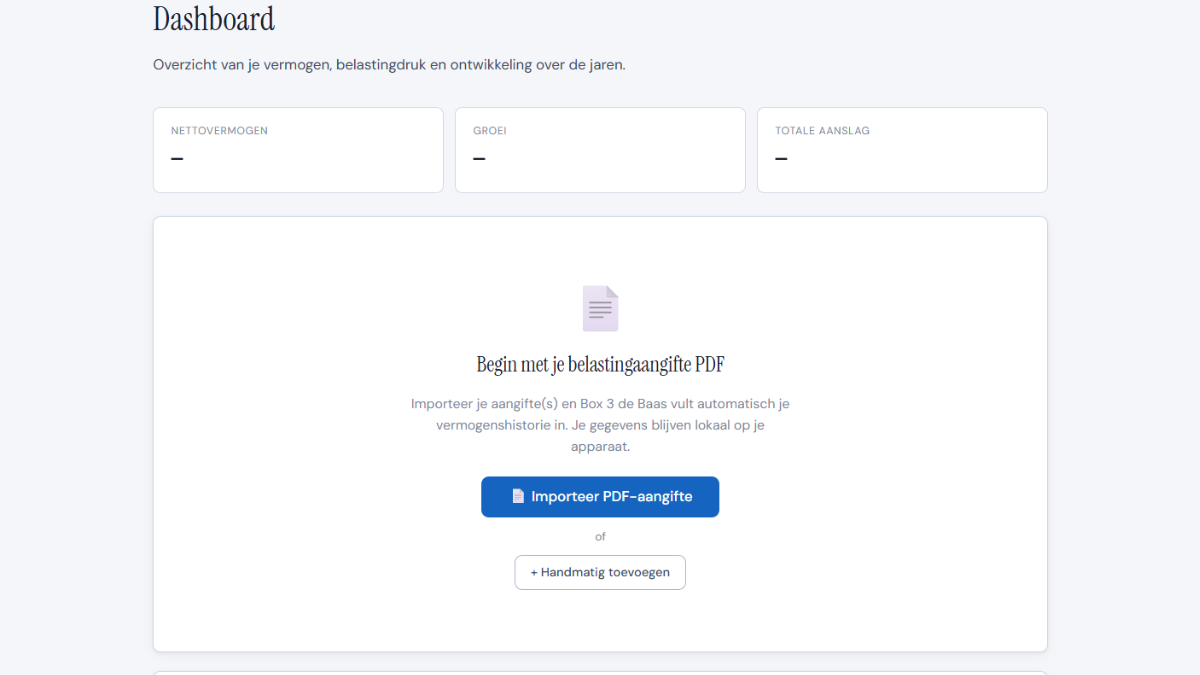Select the TOTALE AANSLAG summary card
The width and height of the screenshot is (1200, 675).
pyautogui.click(x=902, y=150)
